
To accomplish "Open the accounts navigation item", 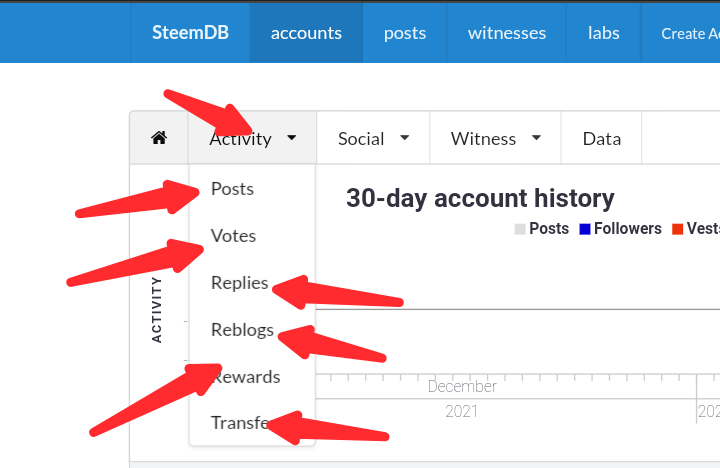I will coord(306,33).
